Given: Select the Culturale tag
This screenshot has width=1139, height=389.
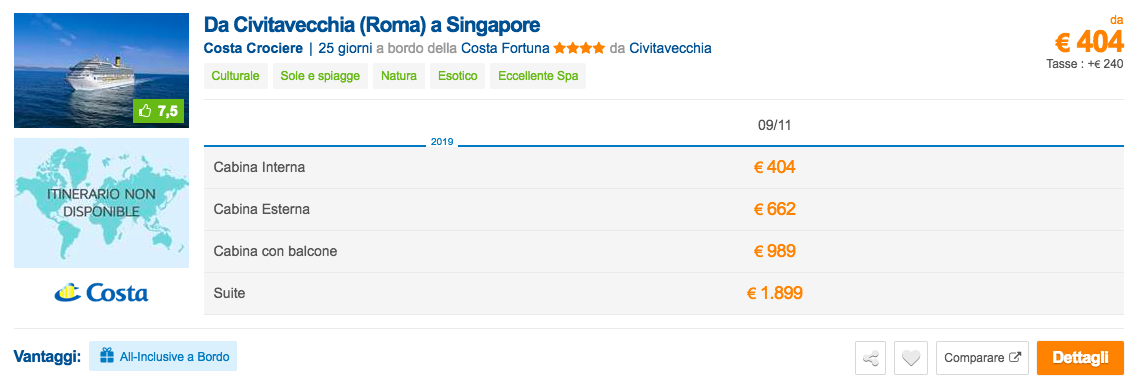Looking at the screenshot, I should pyautogui.click(x=236, y=76).
